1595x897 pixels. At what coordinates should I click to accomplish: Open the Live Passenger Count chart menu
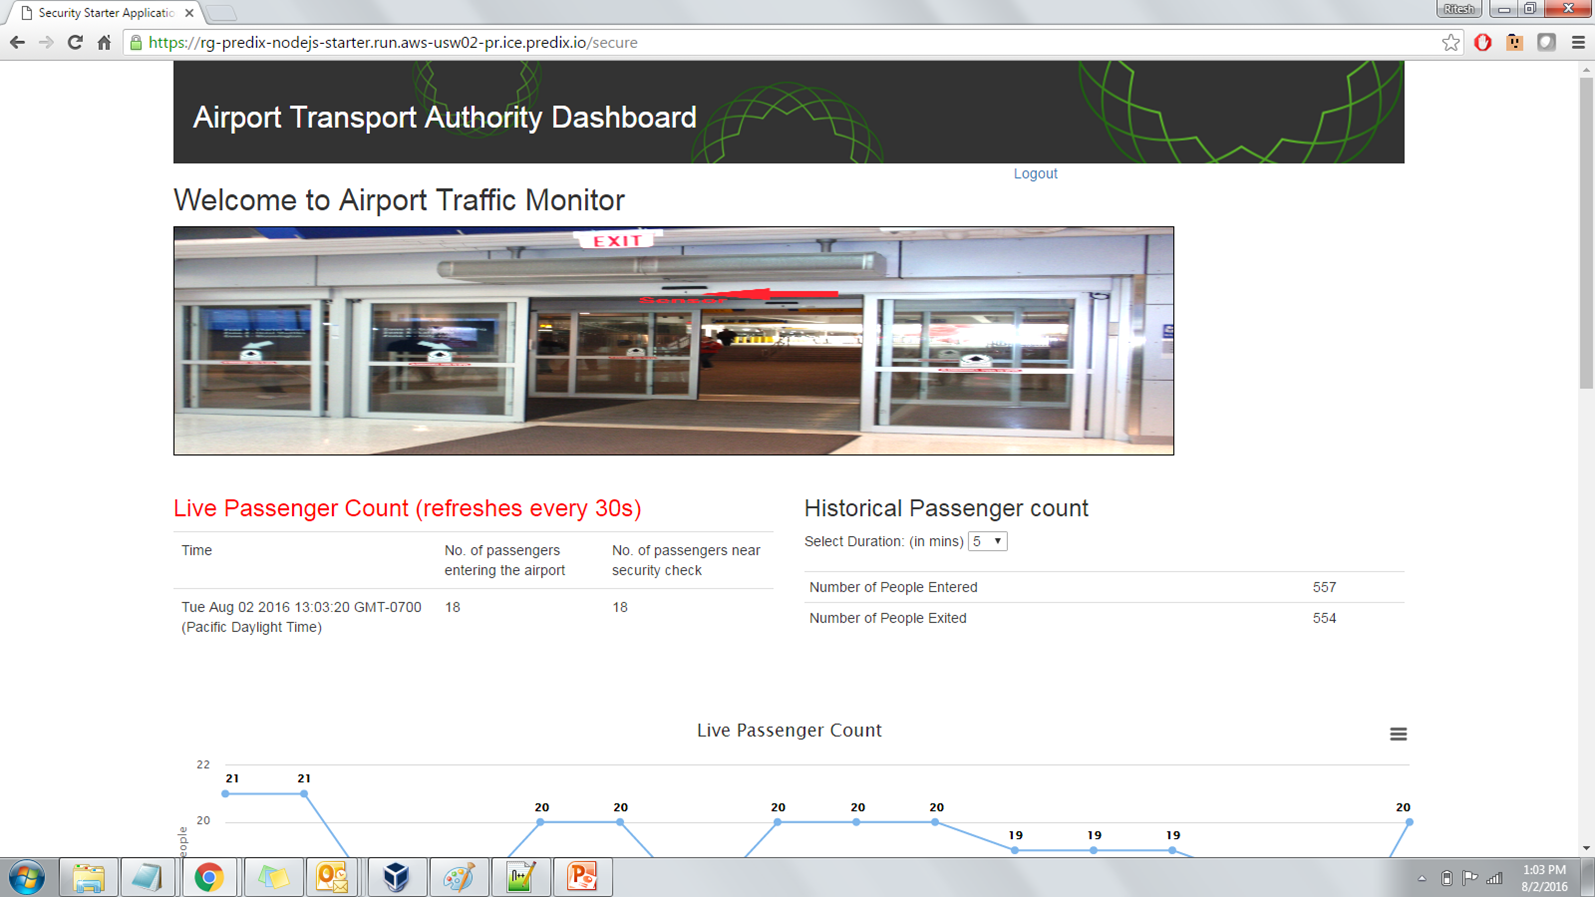coord(1398,734)
